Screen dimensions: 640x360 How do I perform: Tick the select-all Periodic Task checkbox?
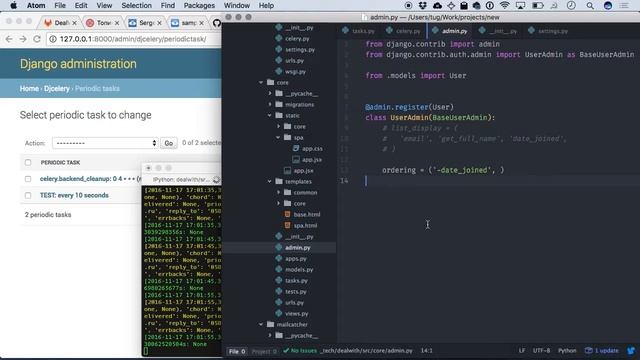coord(28,162)
